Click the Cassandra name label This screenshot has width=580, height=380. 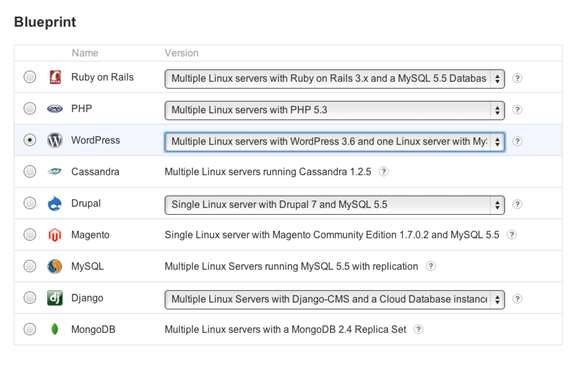coord(95,172)
